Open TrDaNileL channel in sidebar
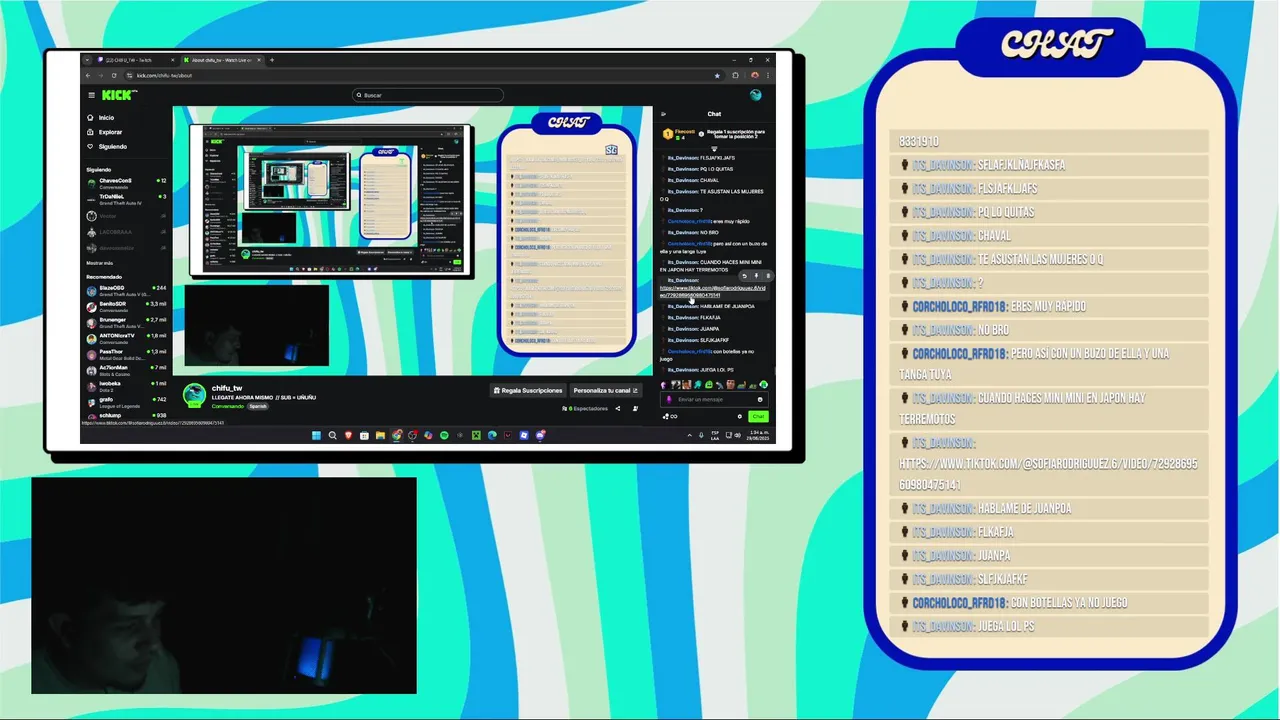This screenshot has width=1280, height=720. [x=126, y=199]
